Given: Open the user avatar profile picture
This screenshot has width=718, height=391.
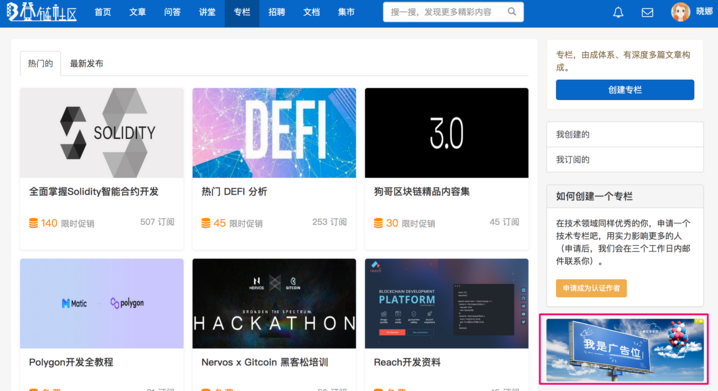Looking at the screenshot, I should (x=680, y=12).
